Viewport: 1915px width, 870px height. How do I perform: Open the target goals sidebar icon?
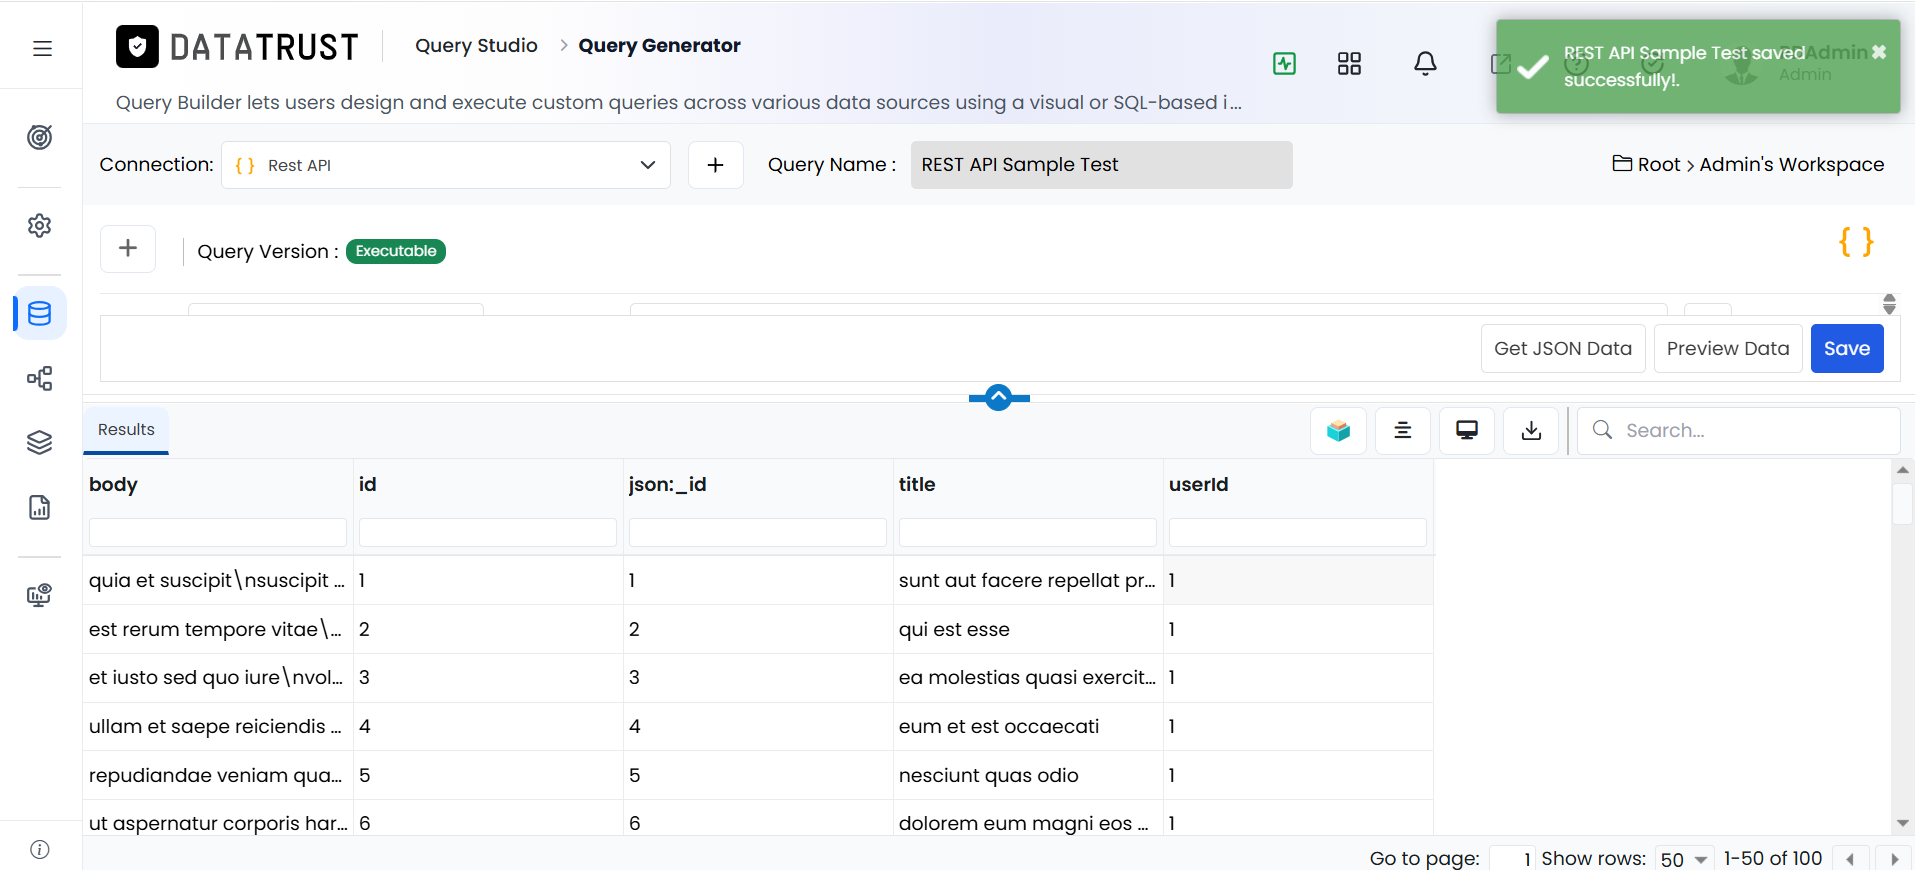tap(40, 137)
